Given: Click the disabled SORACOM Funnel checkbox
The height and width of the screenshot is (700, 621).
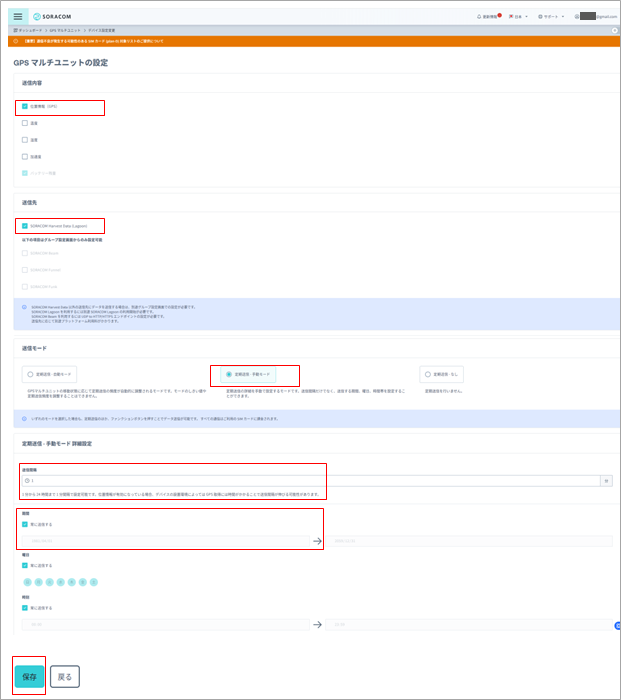Looking at the screenshot, I should (x=25, y=270).
